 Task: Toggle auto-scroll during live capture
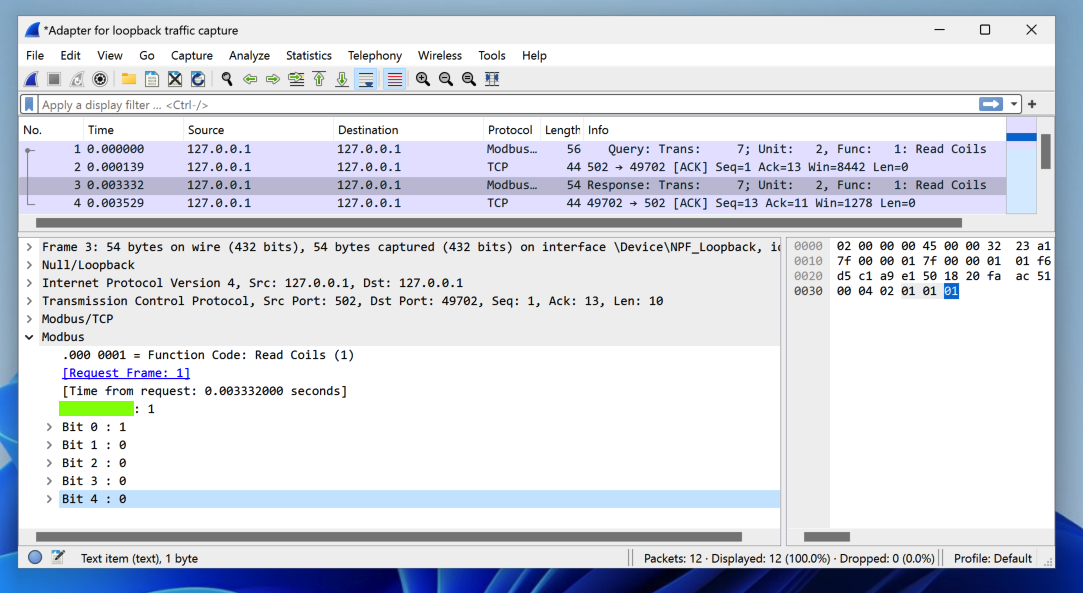[x=366, y=79]
